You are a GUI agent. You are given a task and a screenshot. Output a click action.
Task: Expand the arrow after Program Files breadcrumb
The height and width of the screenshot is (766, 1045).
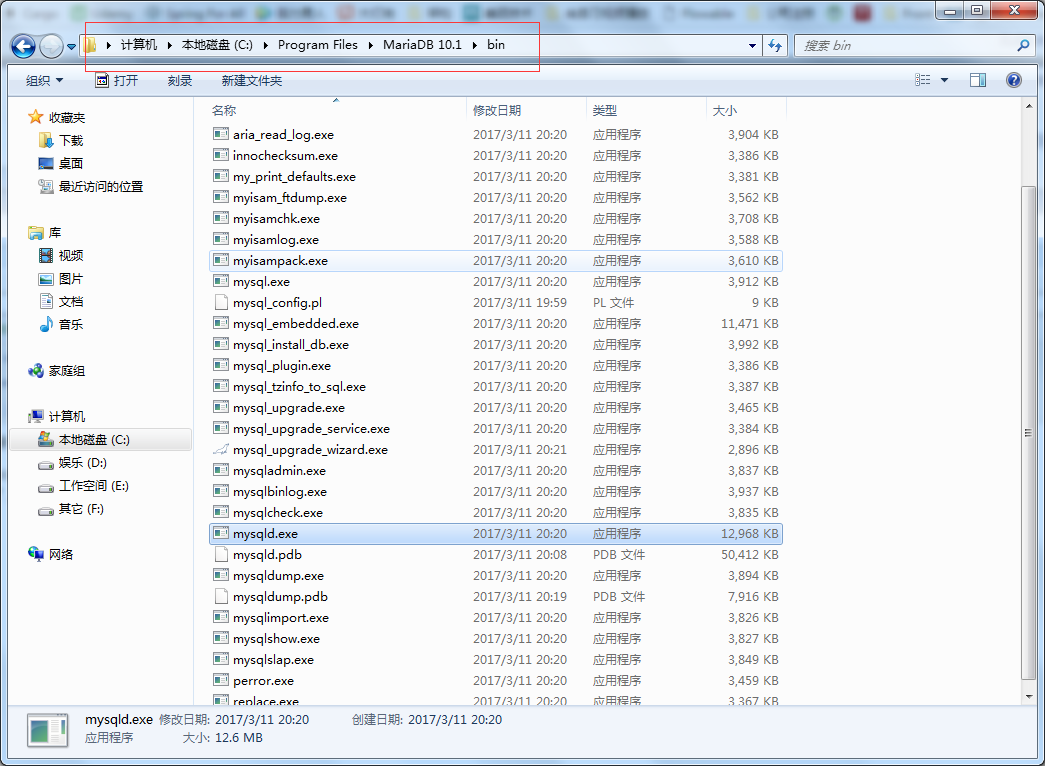[371, 45]
